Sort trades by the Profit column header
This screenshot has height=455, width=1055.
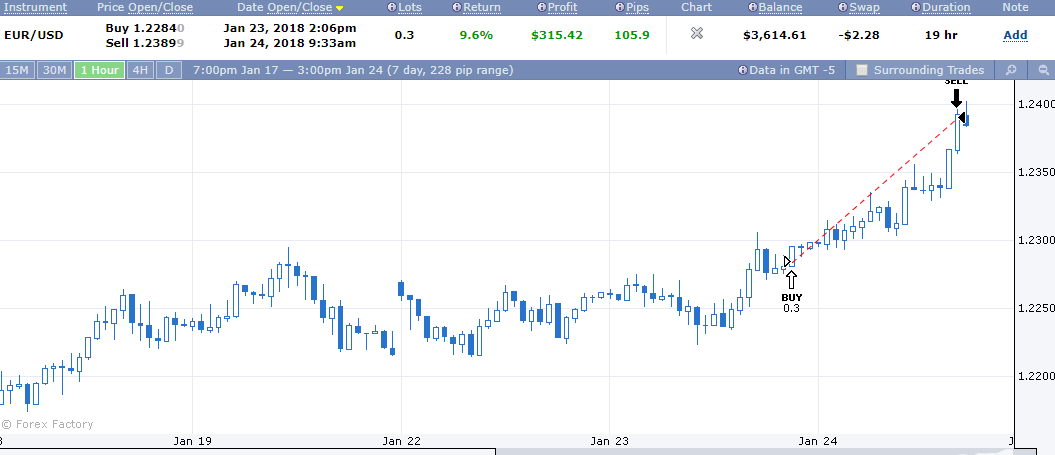click(x=562, y=7)
